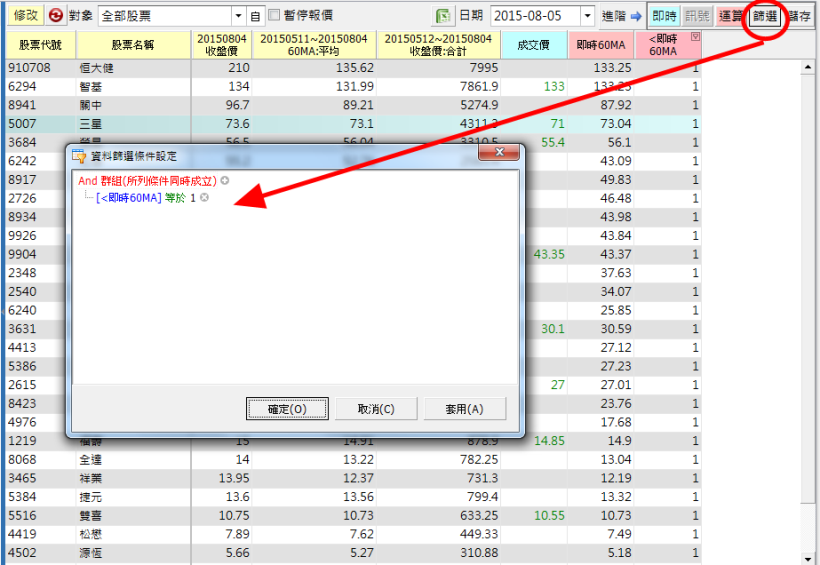Toggle the 即時 button in toolbar

point(663,16)
